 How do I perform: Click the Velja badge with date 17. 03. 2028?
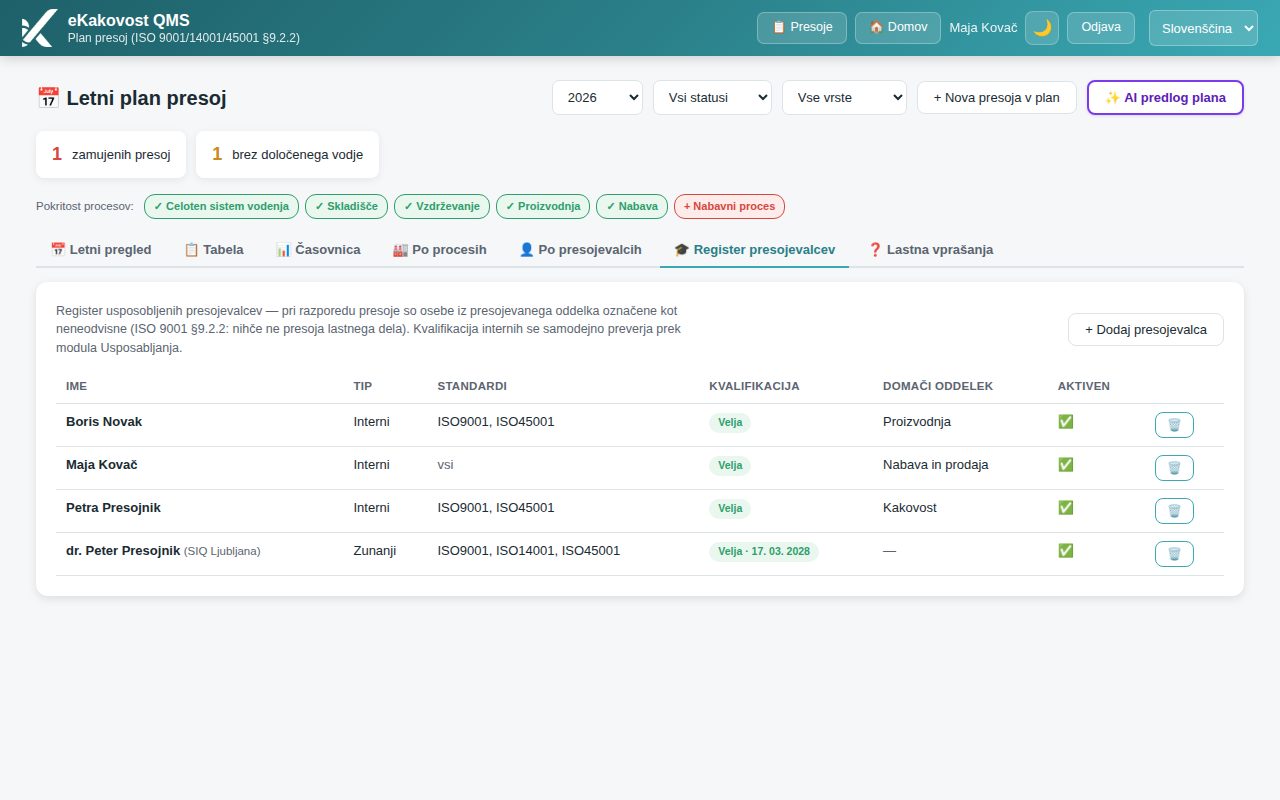click(x=764, y=551)
